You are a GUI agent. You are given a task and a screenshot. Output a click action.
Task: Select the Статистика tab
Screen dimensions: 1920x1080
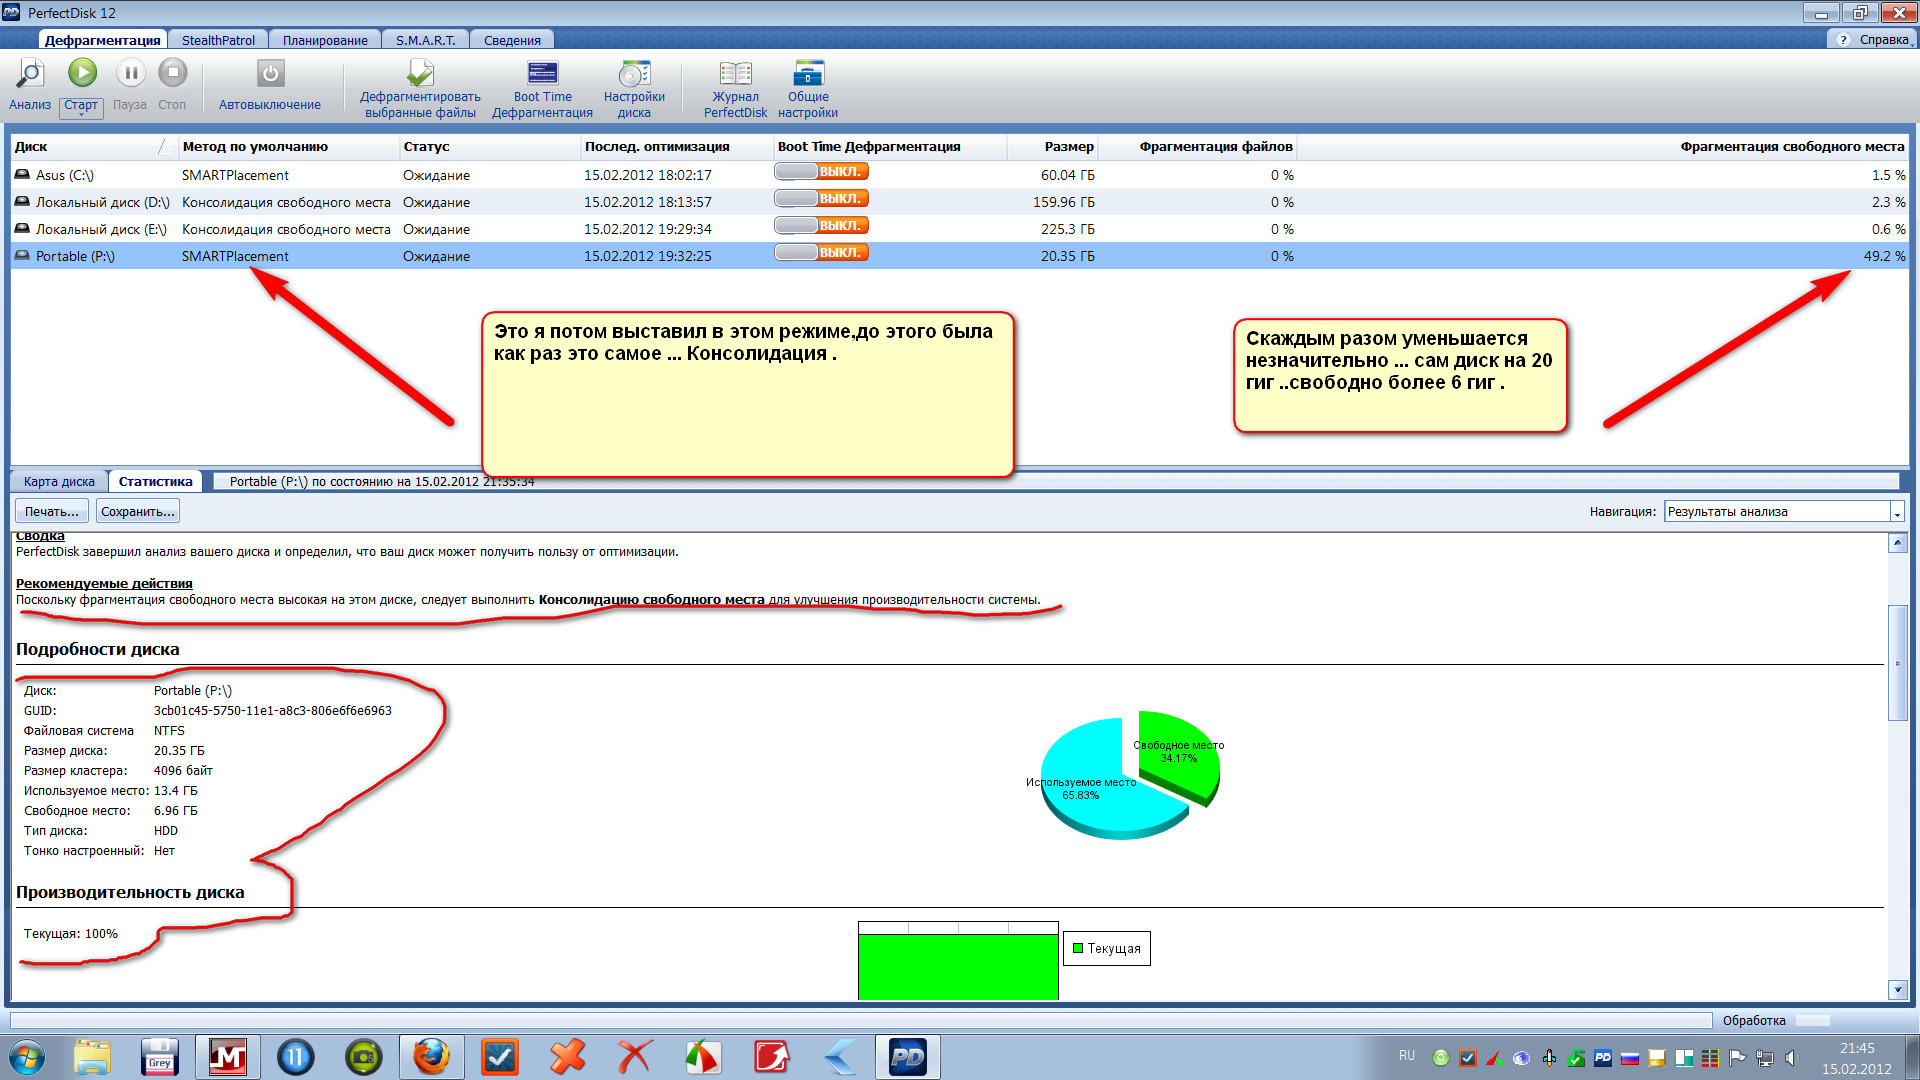pos(155,482)
